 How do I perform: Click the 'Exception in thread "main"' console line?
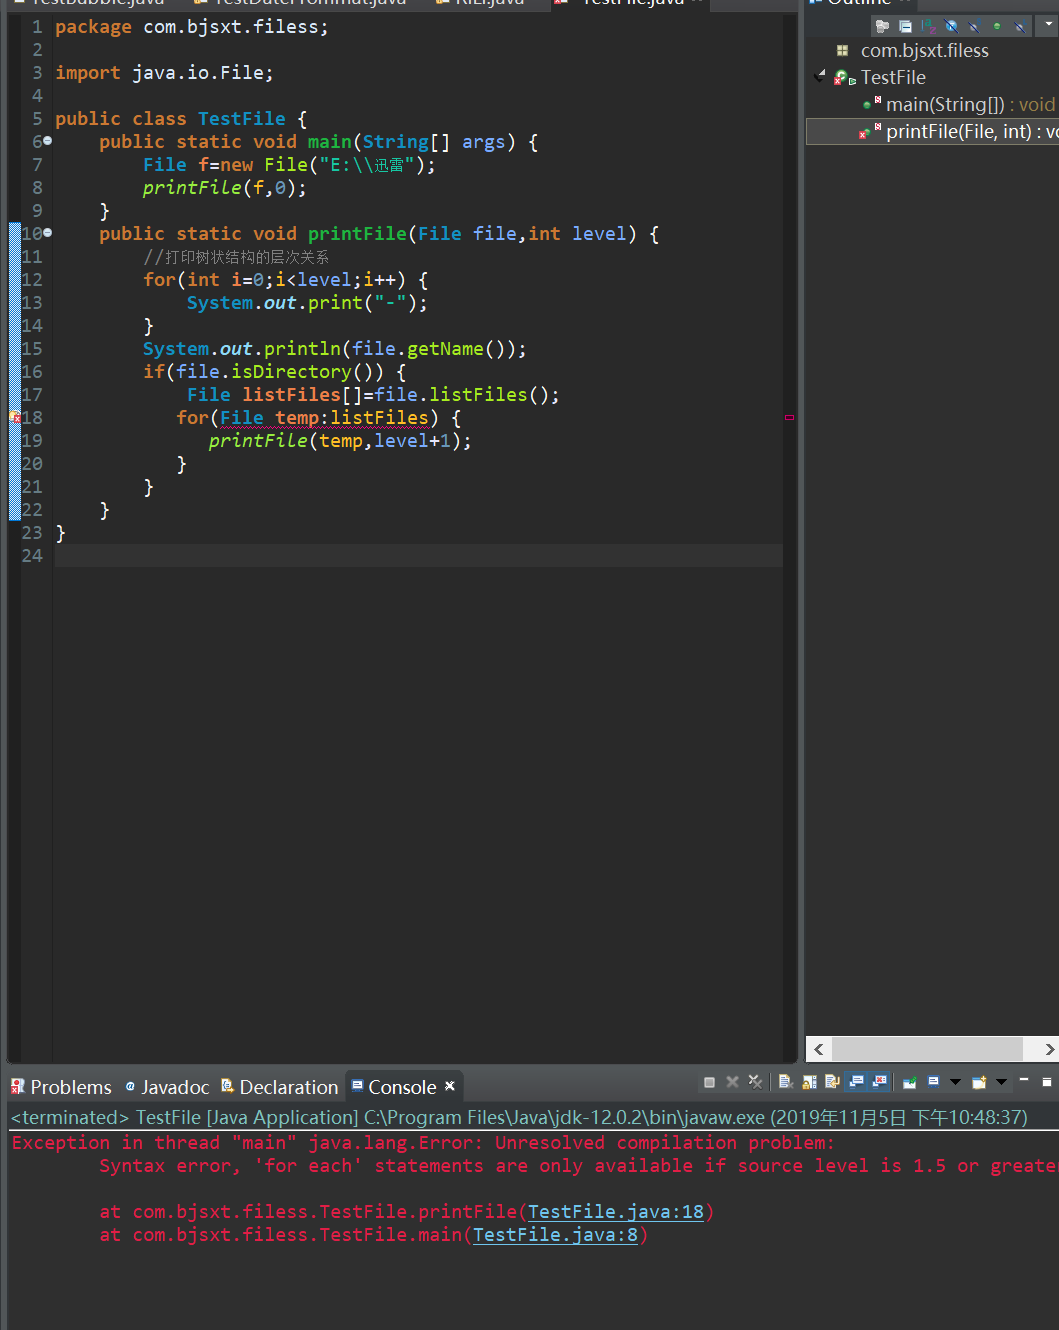(423, 1143)
